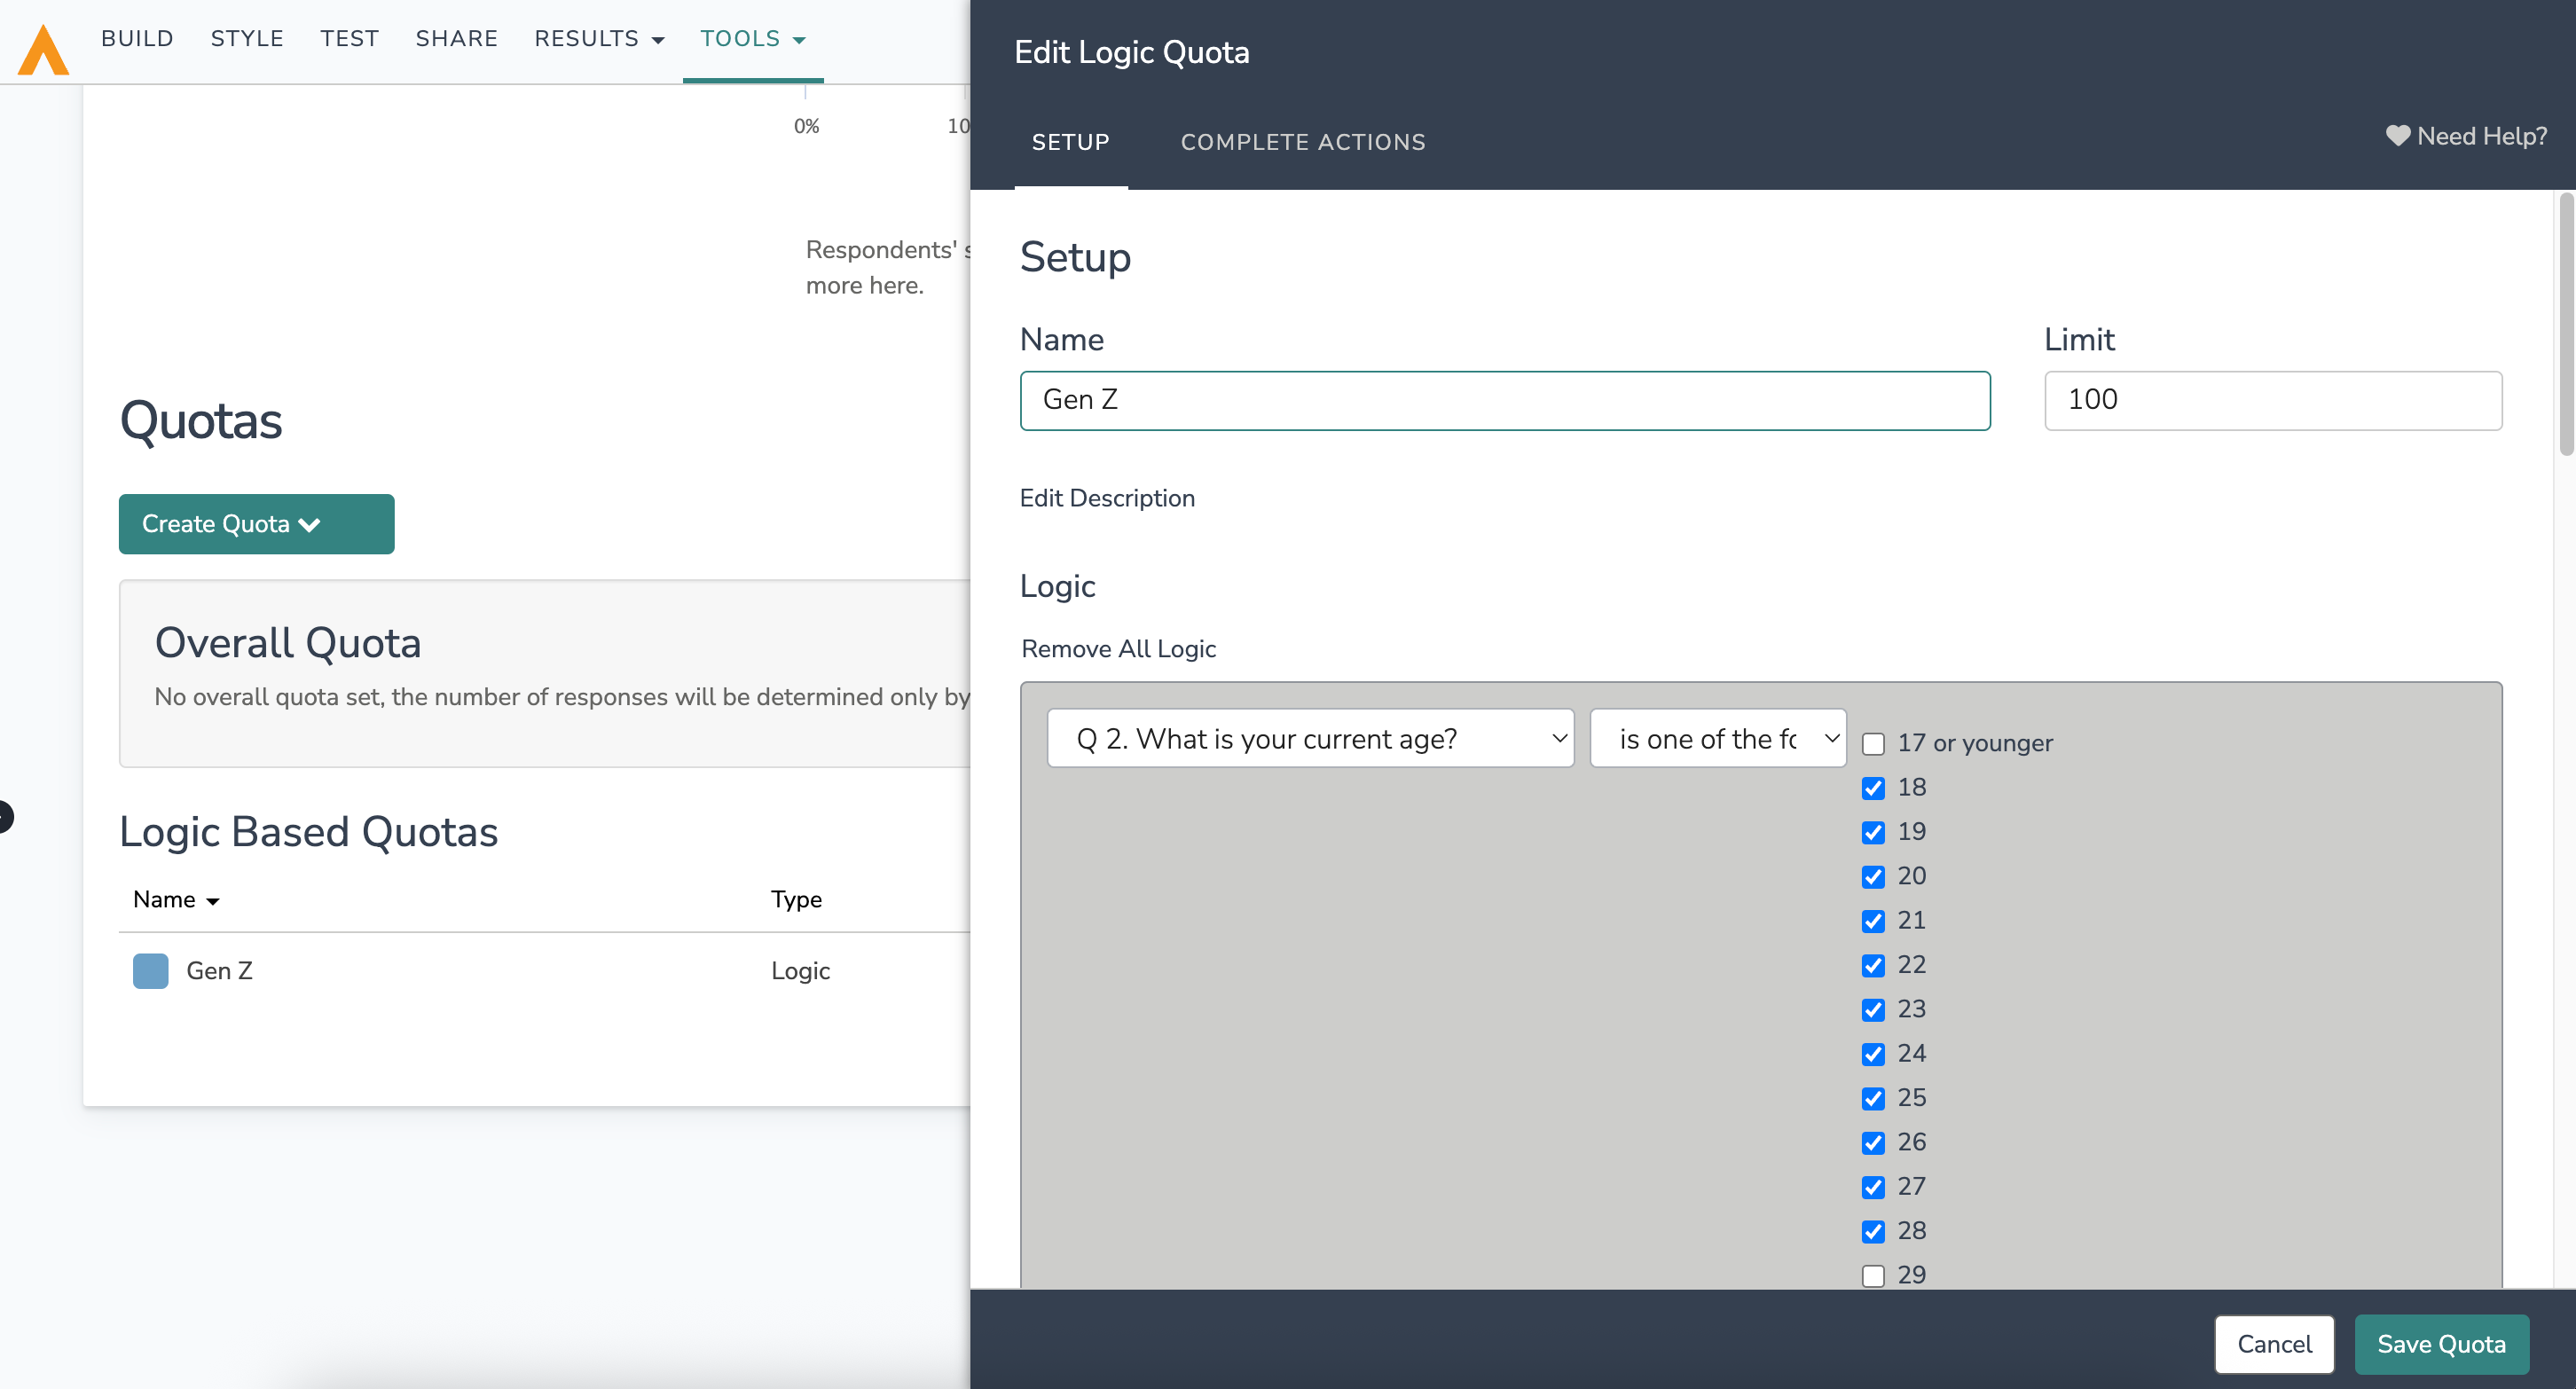The height and width of the screenshot is (1389, 2576).
Task: Open the 'is one of the' operator dropdown
Action: pyautogui.click(x=1717, y=738)
